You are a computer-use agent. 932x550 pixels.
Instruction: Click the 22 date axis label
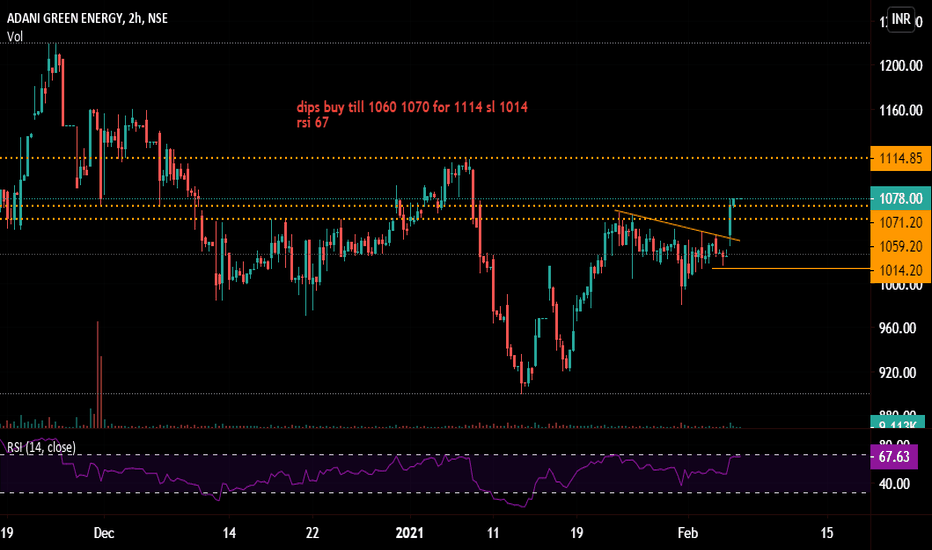click(312, 533)
